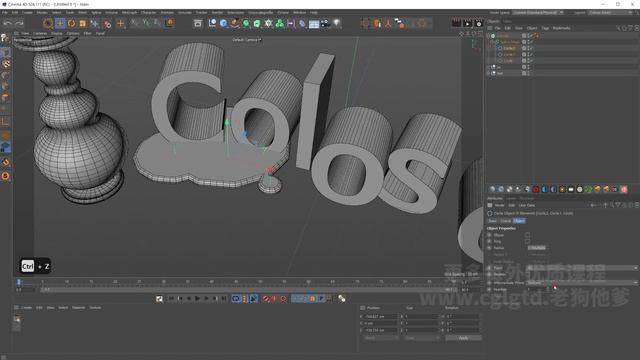Select the Live Selection tool

(x=48, y=24)
